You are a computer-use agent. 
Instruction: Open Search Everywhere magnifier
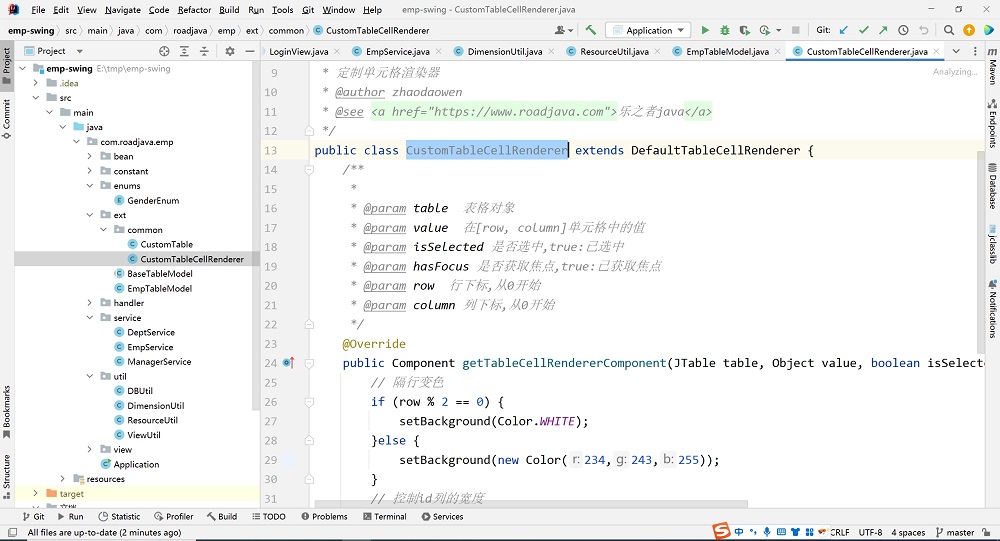tap(949, 30)
